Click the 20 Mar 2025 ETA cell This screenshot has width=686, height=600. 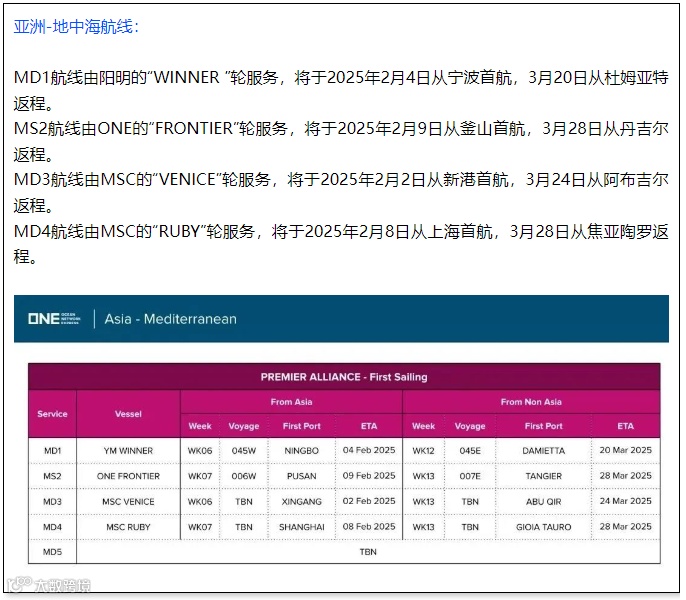click(626, 450)
